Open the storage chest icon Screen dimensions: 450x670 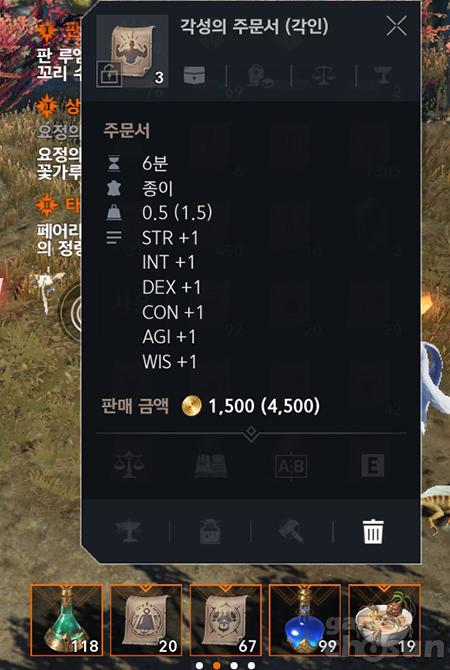[194, 75]
